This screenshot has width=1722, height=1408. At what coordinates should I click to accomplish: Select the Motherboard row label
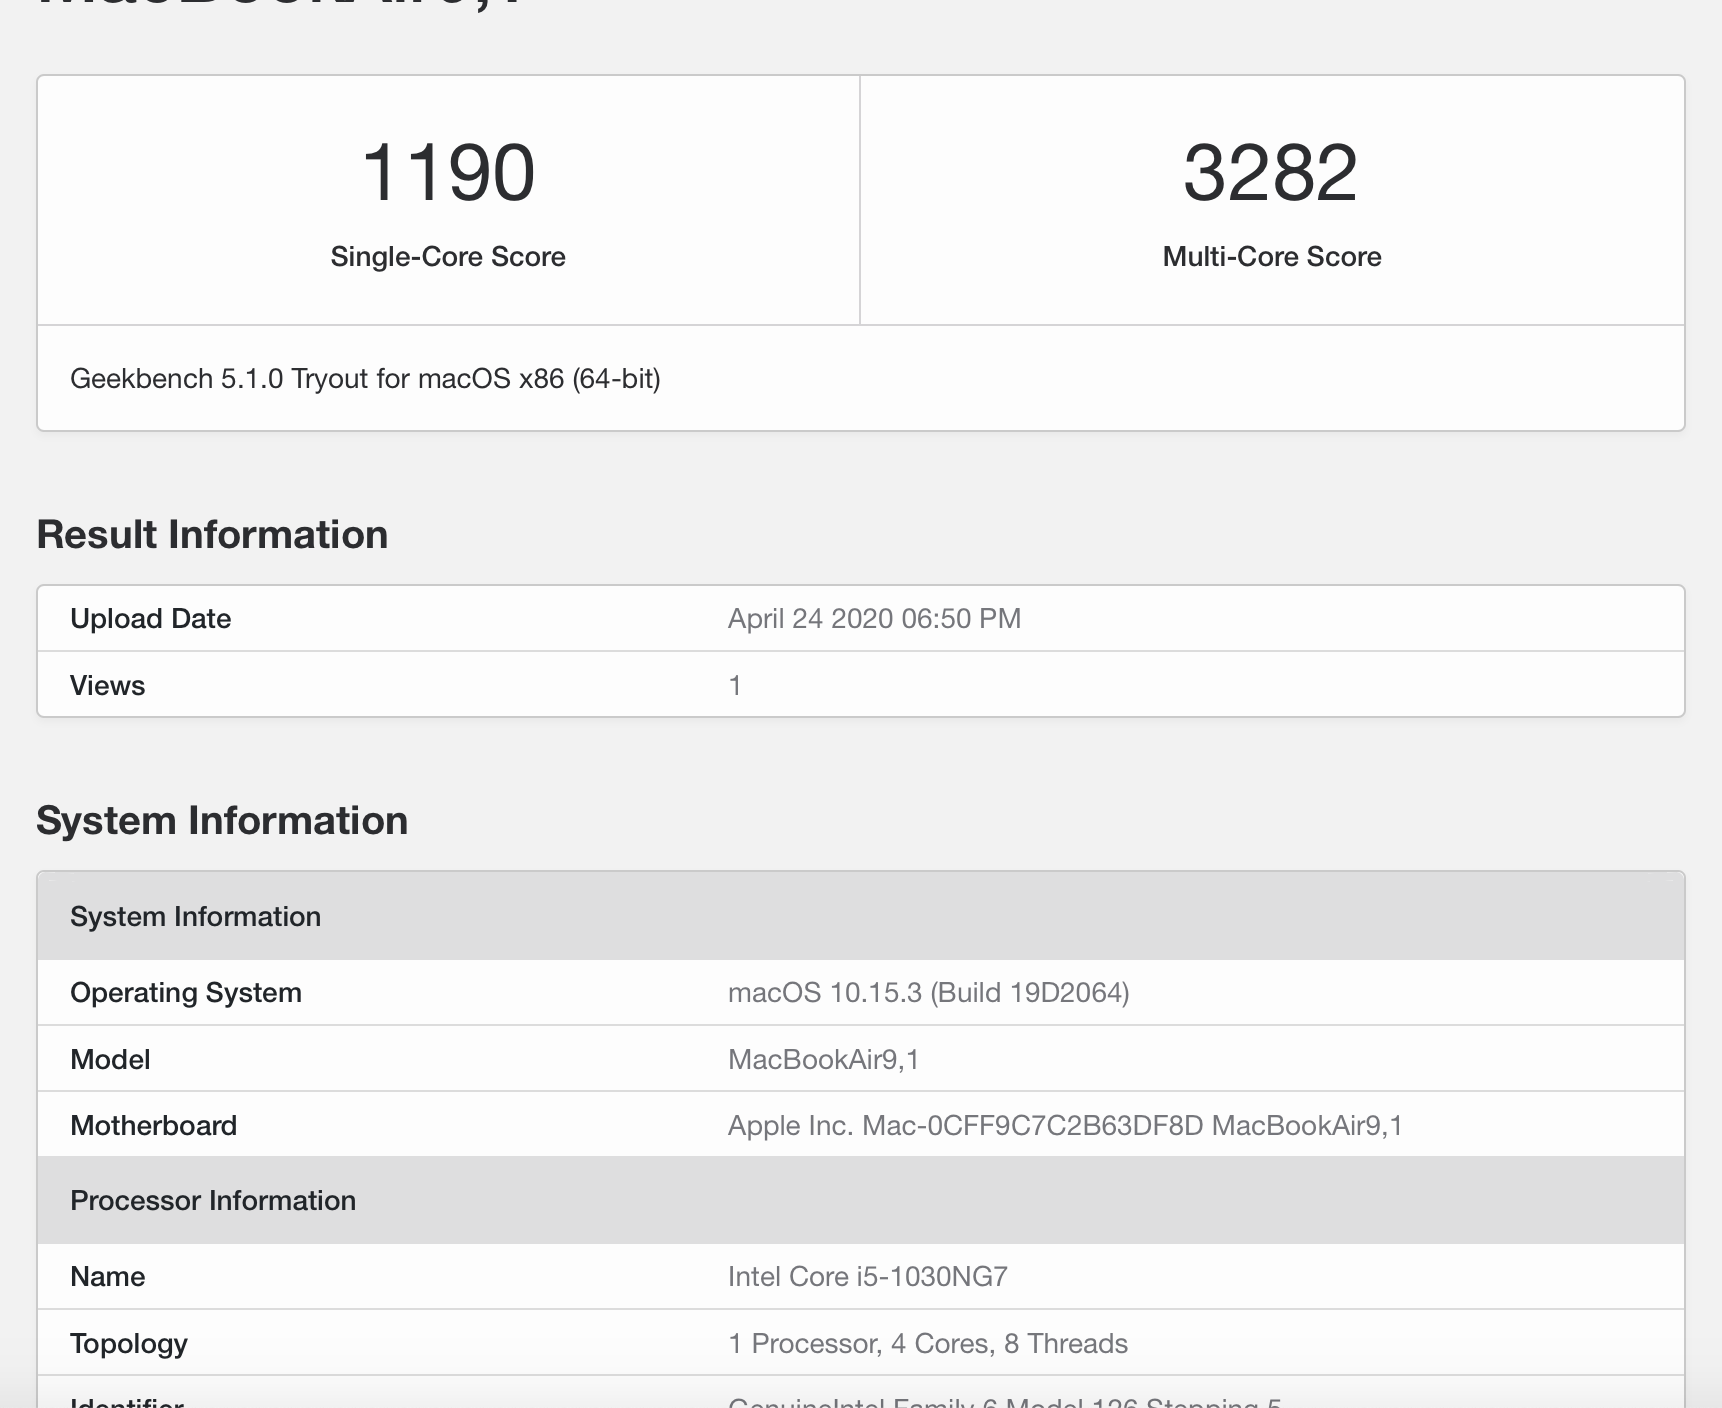pos(153,1125)
